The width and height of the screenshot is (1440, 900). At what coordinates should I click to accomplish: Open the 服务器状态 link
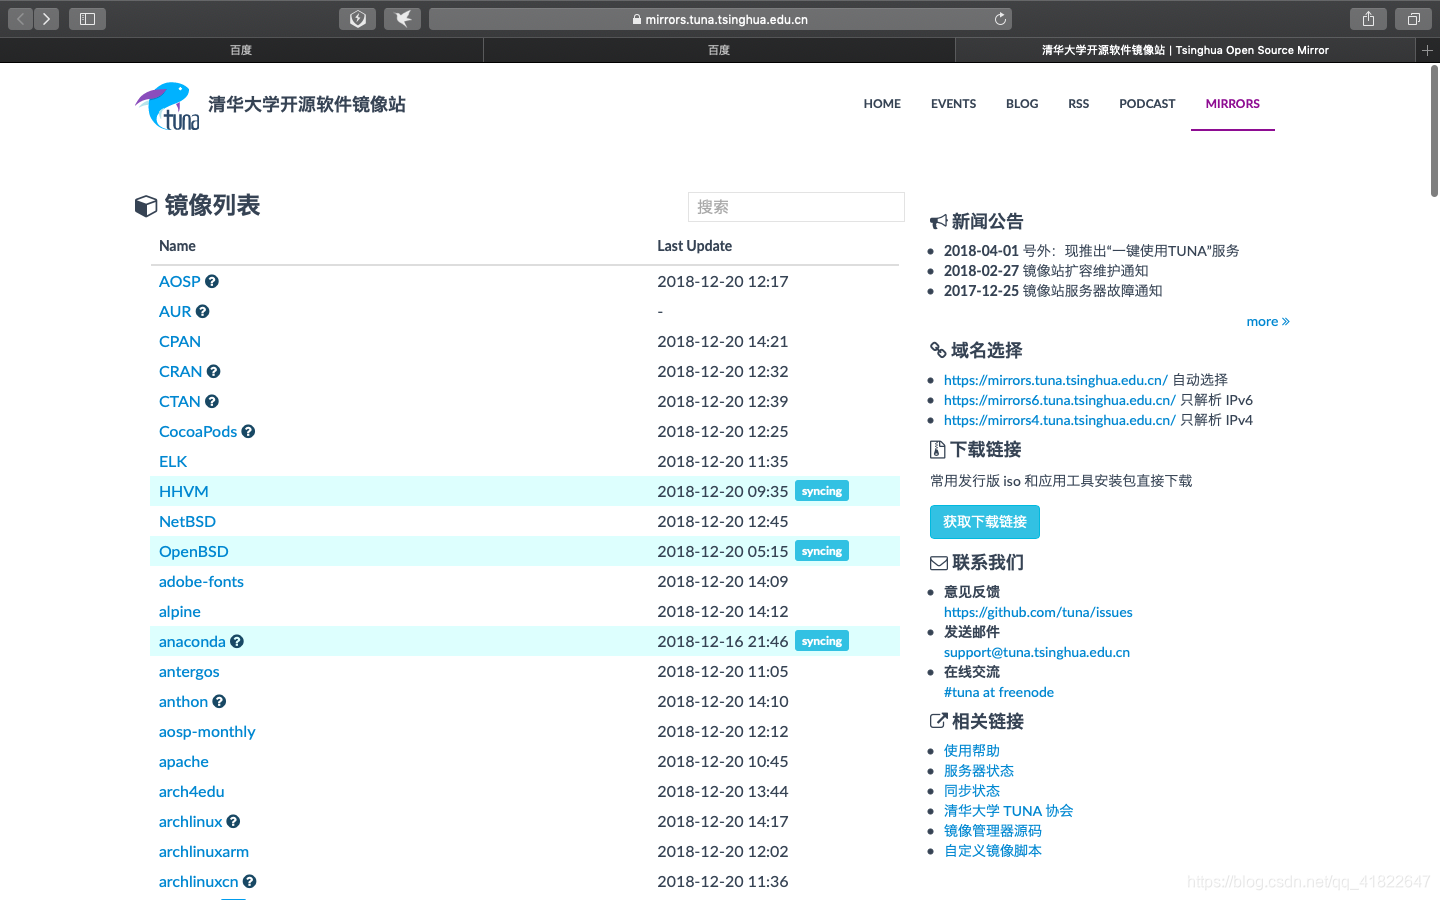[979, 771]
